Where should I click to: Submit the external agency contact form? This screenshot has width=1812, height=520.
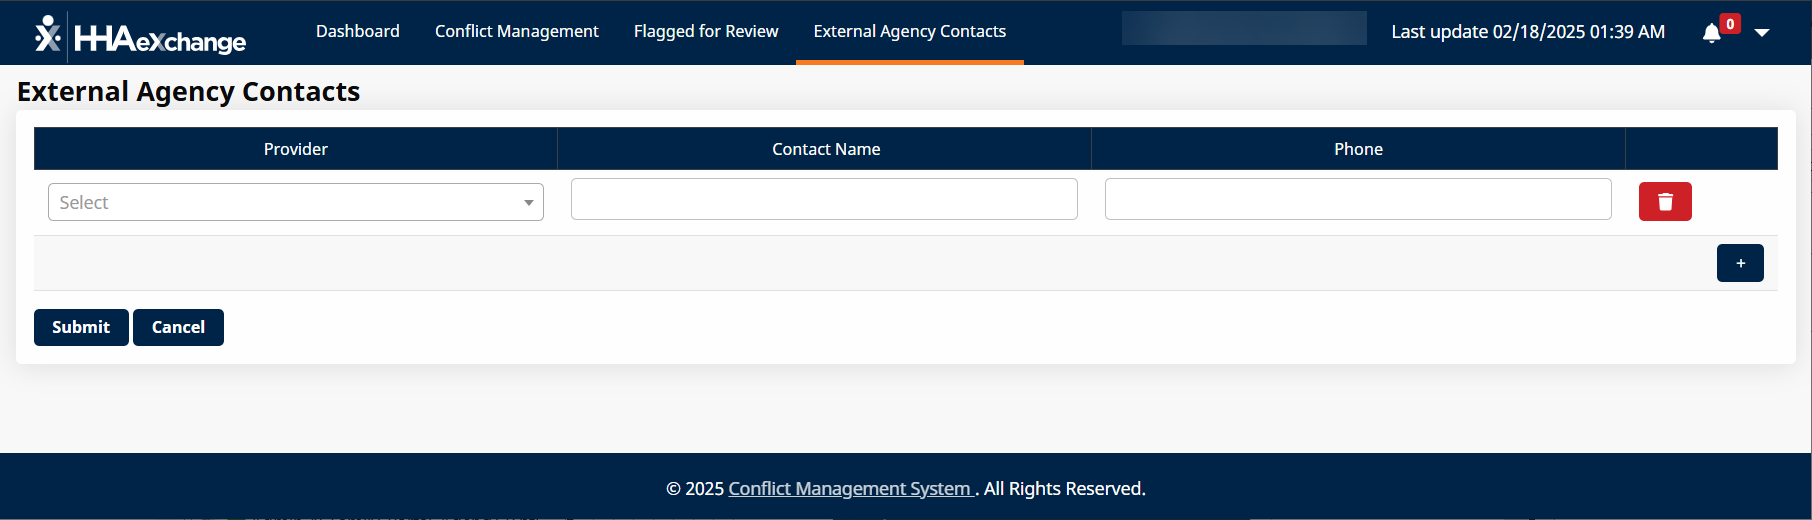tap(81, 327)
